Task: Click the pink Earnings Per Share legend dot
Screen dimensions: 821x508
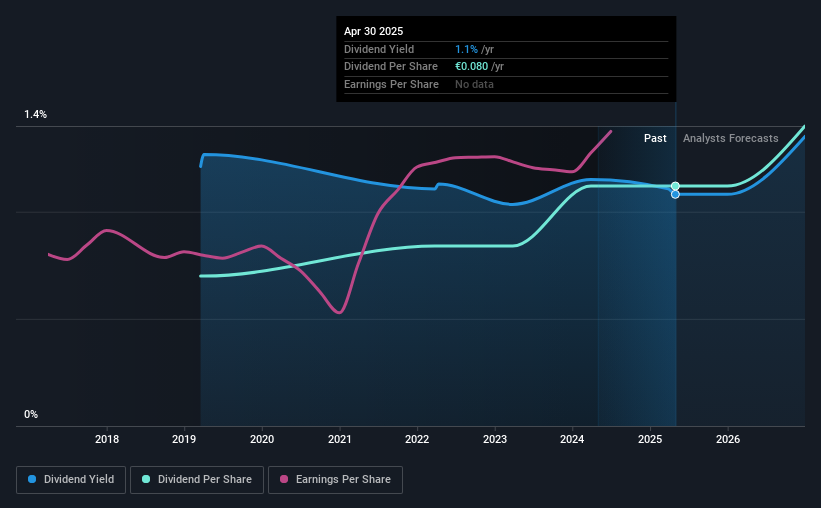Action: tap(284, 479)
